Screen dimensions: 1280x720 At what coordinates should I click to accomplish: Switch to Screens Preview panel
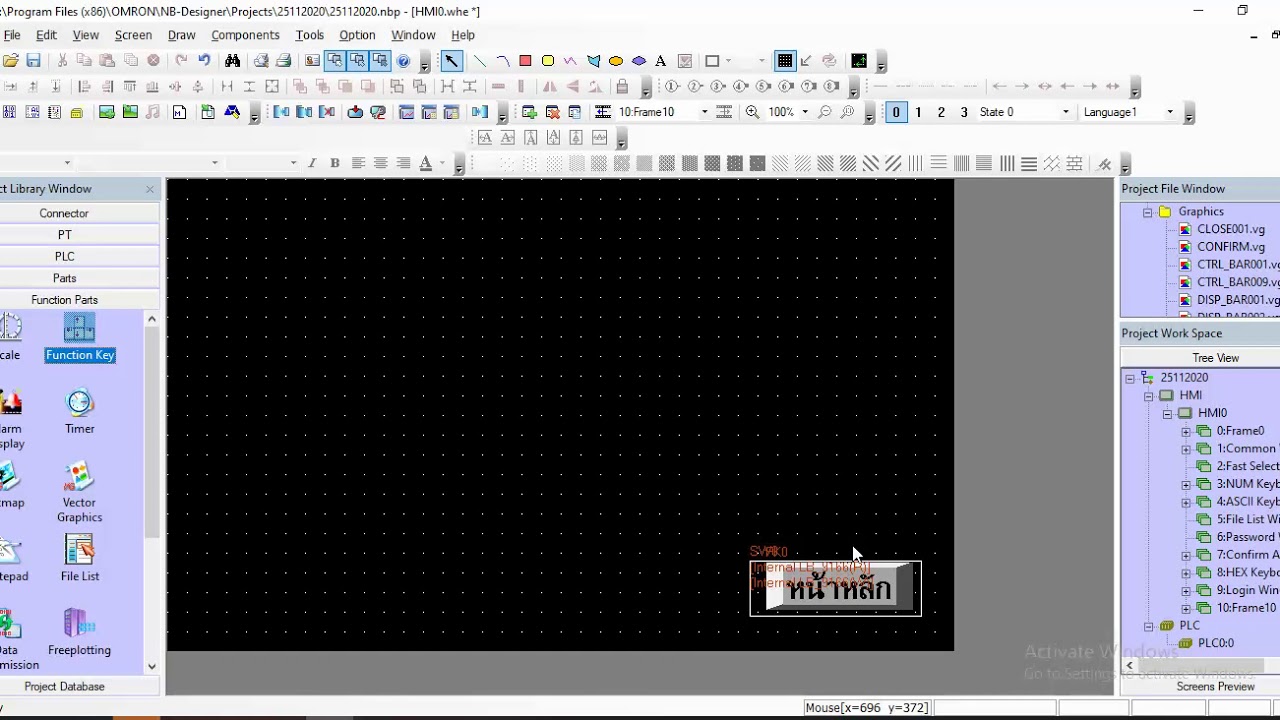pos(1215,687)
